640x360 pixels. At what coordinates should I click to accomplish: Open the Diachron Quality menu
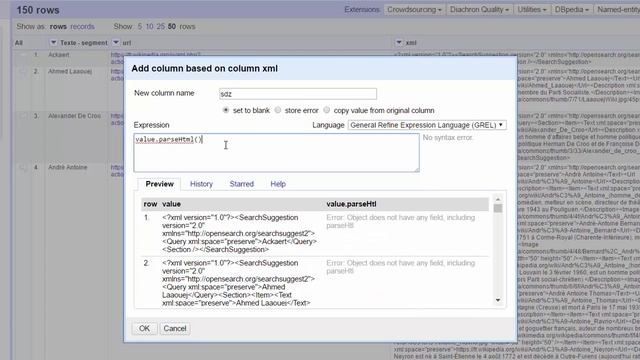coord(479,9)
